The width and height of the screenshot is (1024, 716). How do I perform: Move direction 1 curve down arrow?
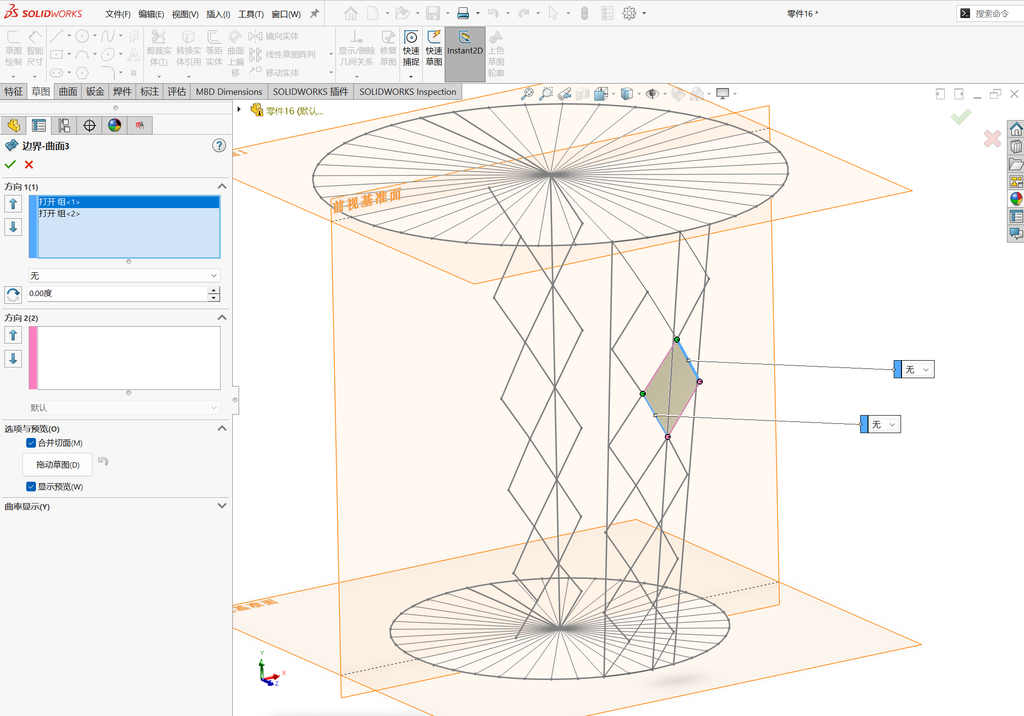13,227
